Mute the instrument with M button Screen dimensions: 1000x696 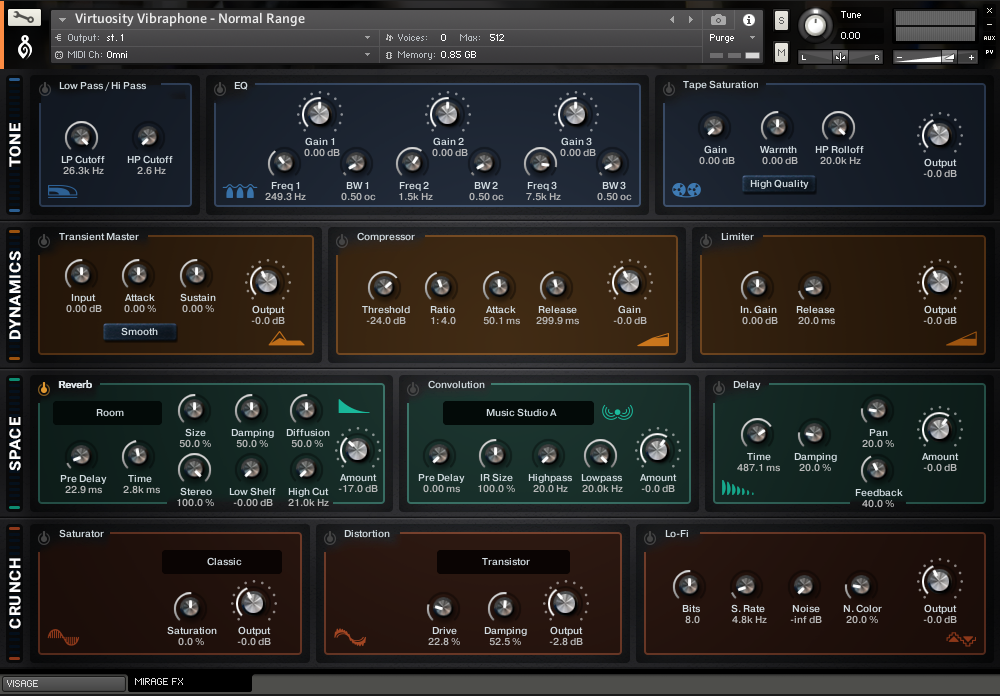(x=781, y=52)
